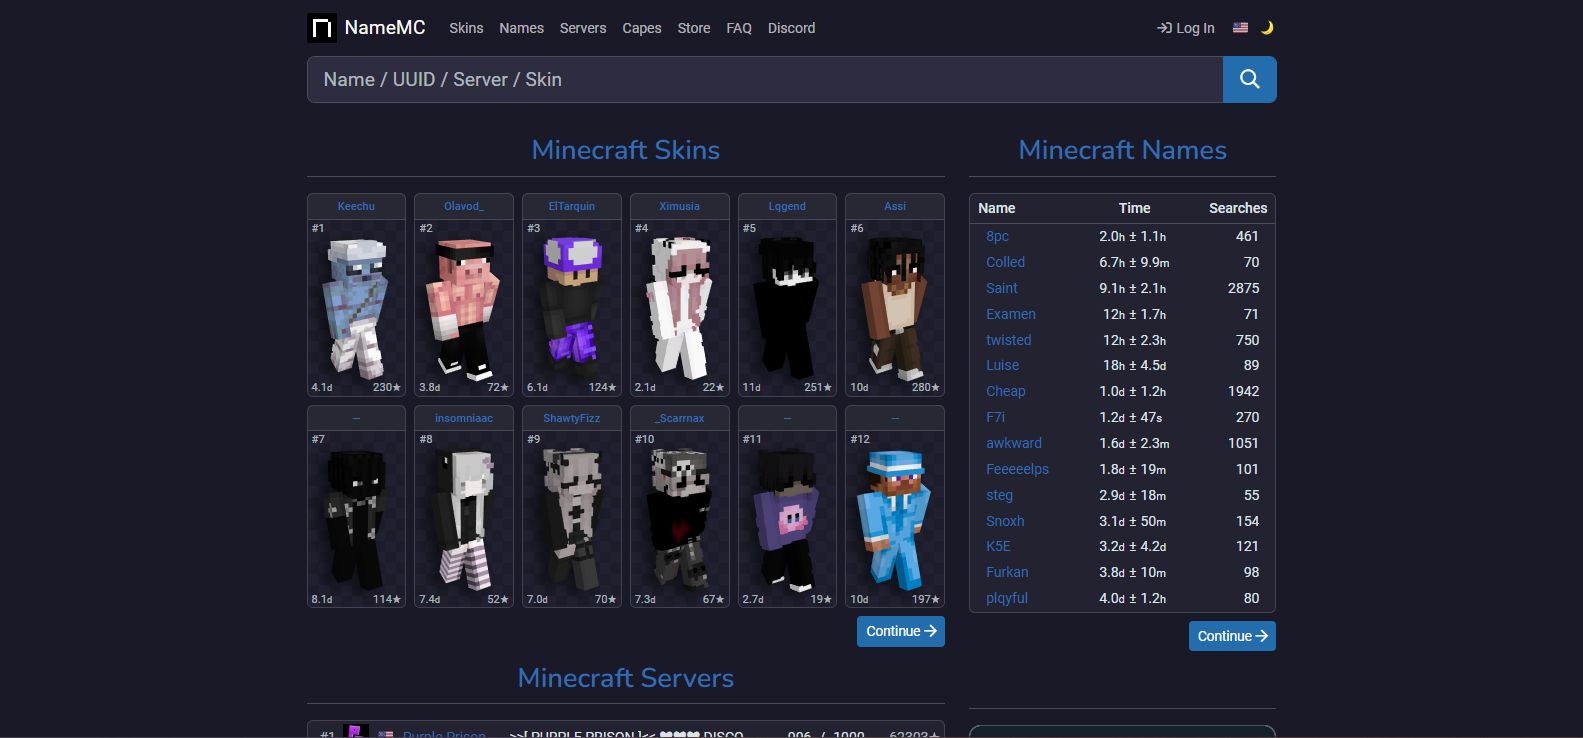Open skin #8 thumbnail by insomniaac
The image size is (1583, 738).
point(464,519)
